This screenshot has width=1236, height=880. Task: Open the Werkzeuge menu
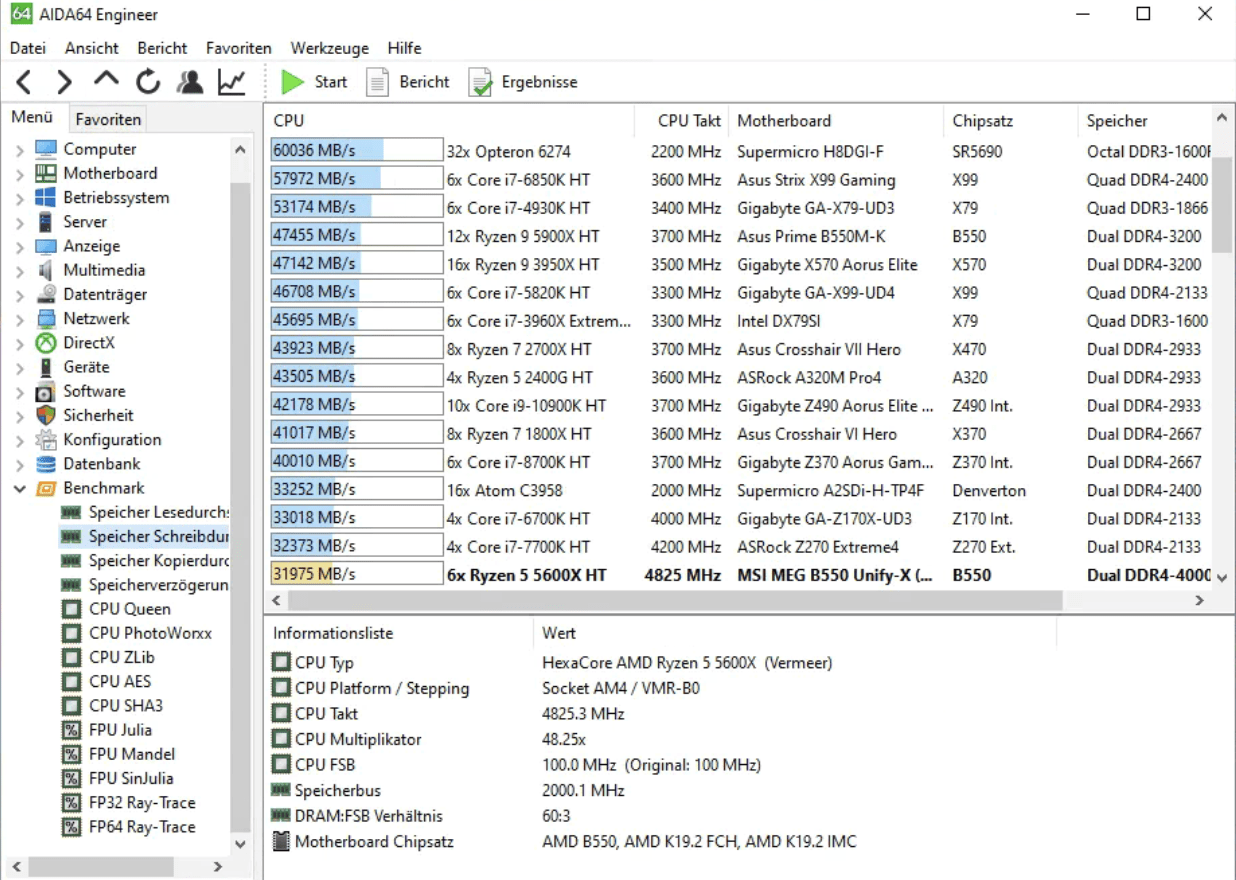pos(330,48)
